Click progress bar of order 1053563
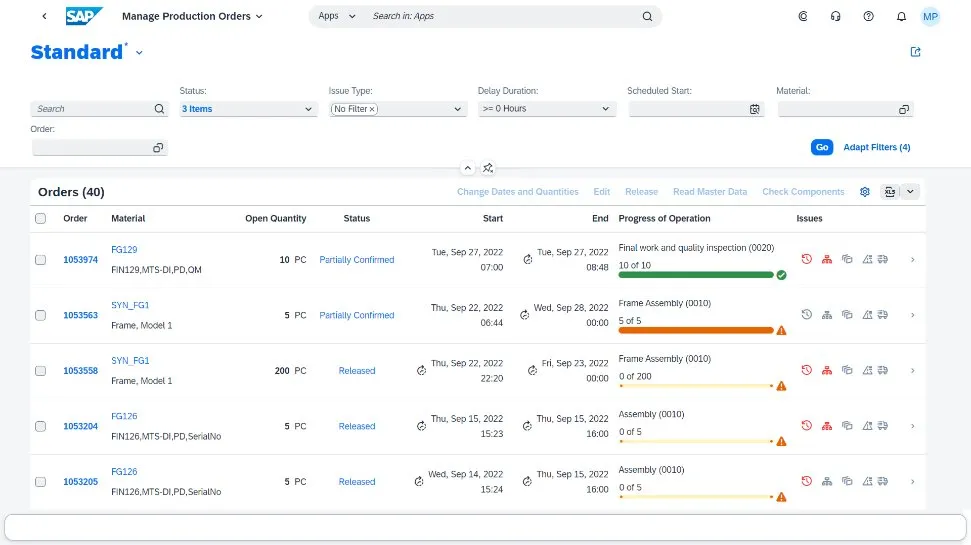This screenshot has width=971, height=545. [x=696, y=330]
